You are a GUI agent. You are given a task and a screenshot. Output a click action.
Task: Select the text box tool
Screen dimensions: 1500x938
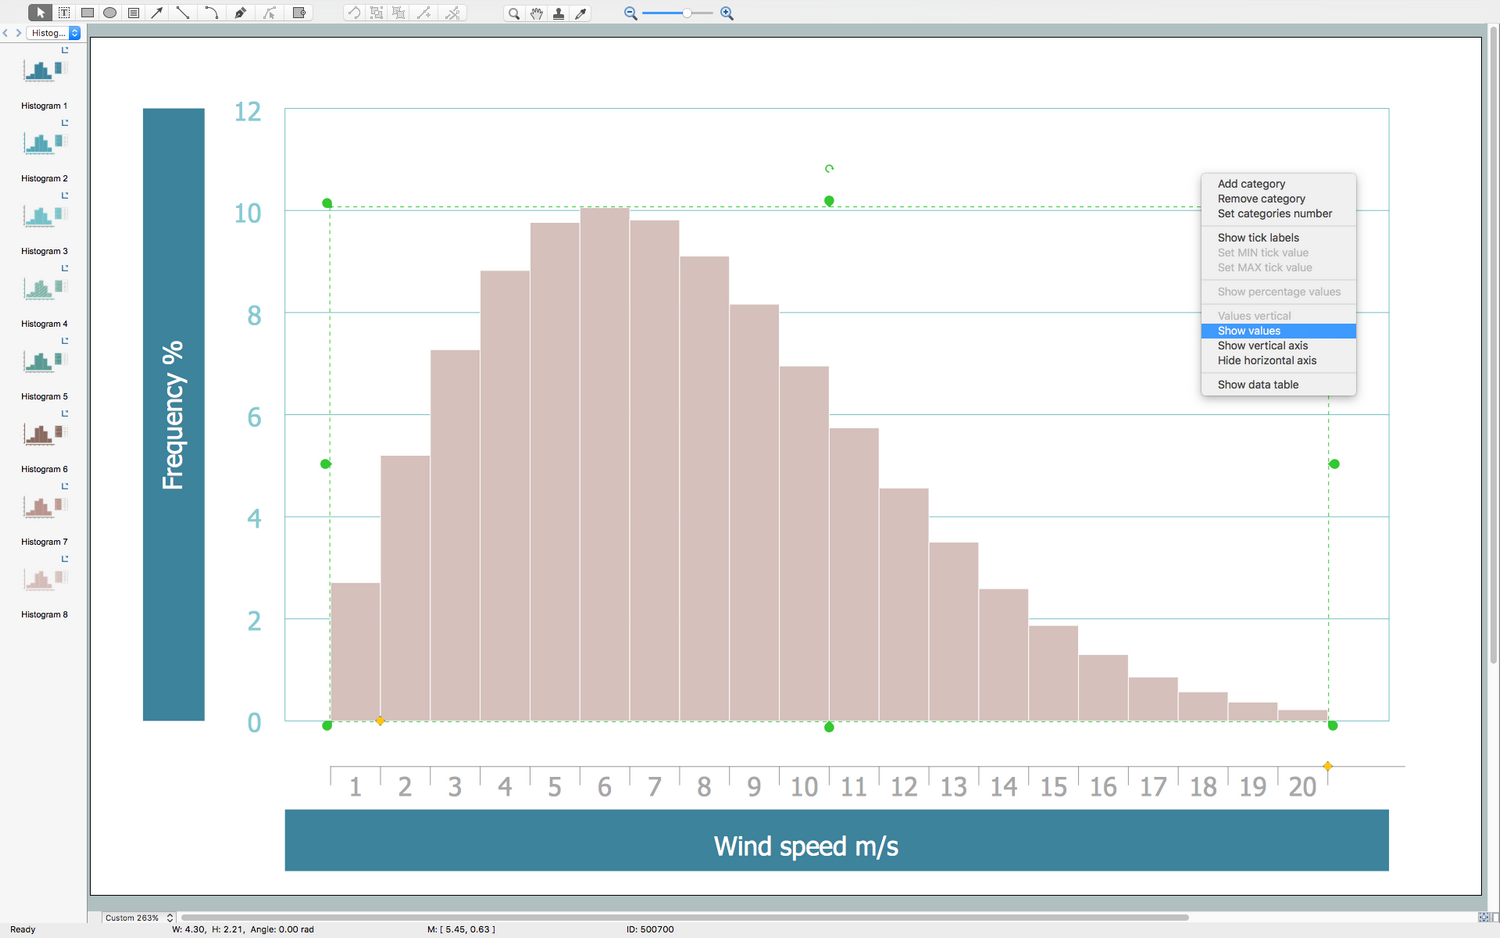click(64, 13)
